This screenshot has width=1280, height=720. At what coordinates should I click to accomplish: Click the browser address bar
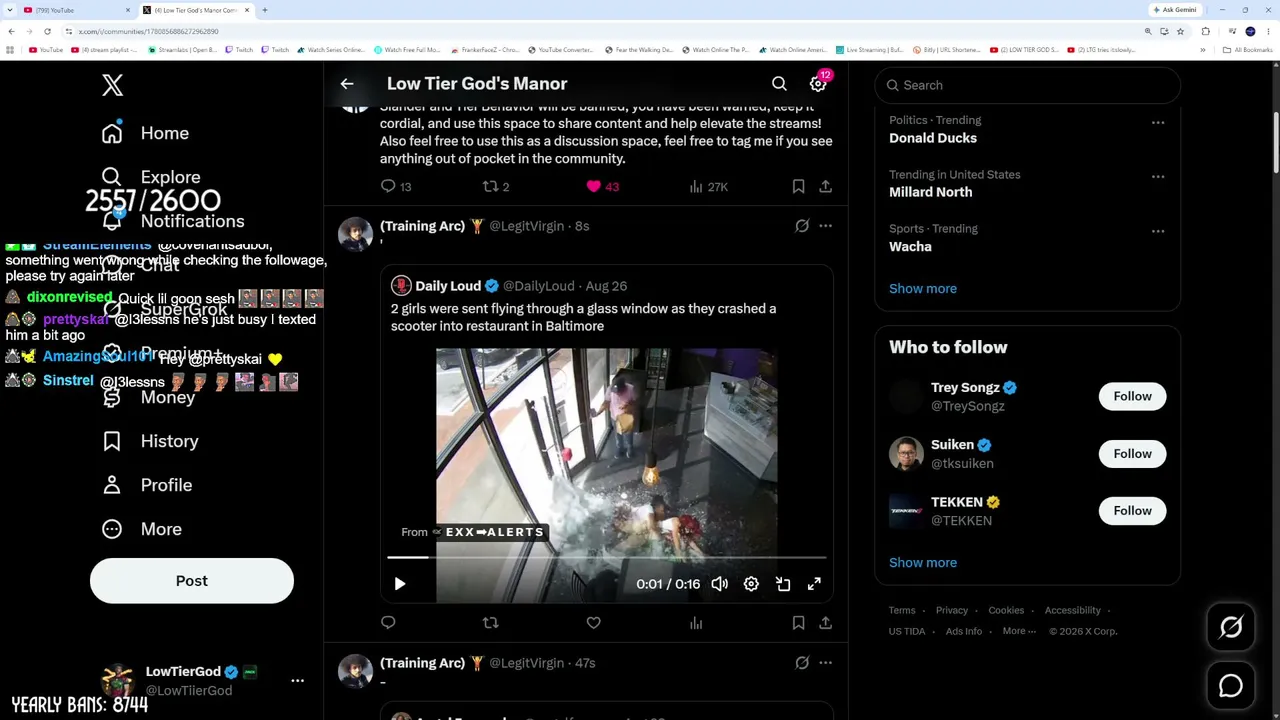click(600, 31)
